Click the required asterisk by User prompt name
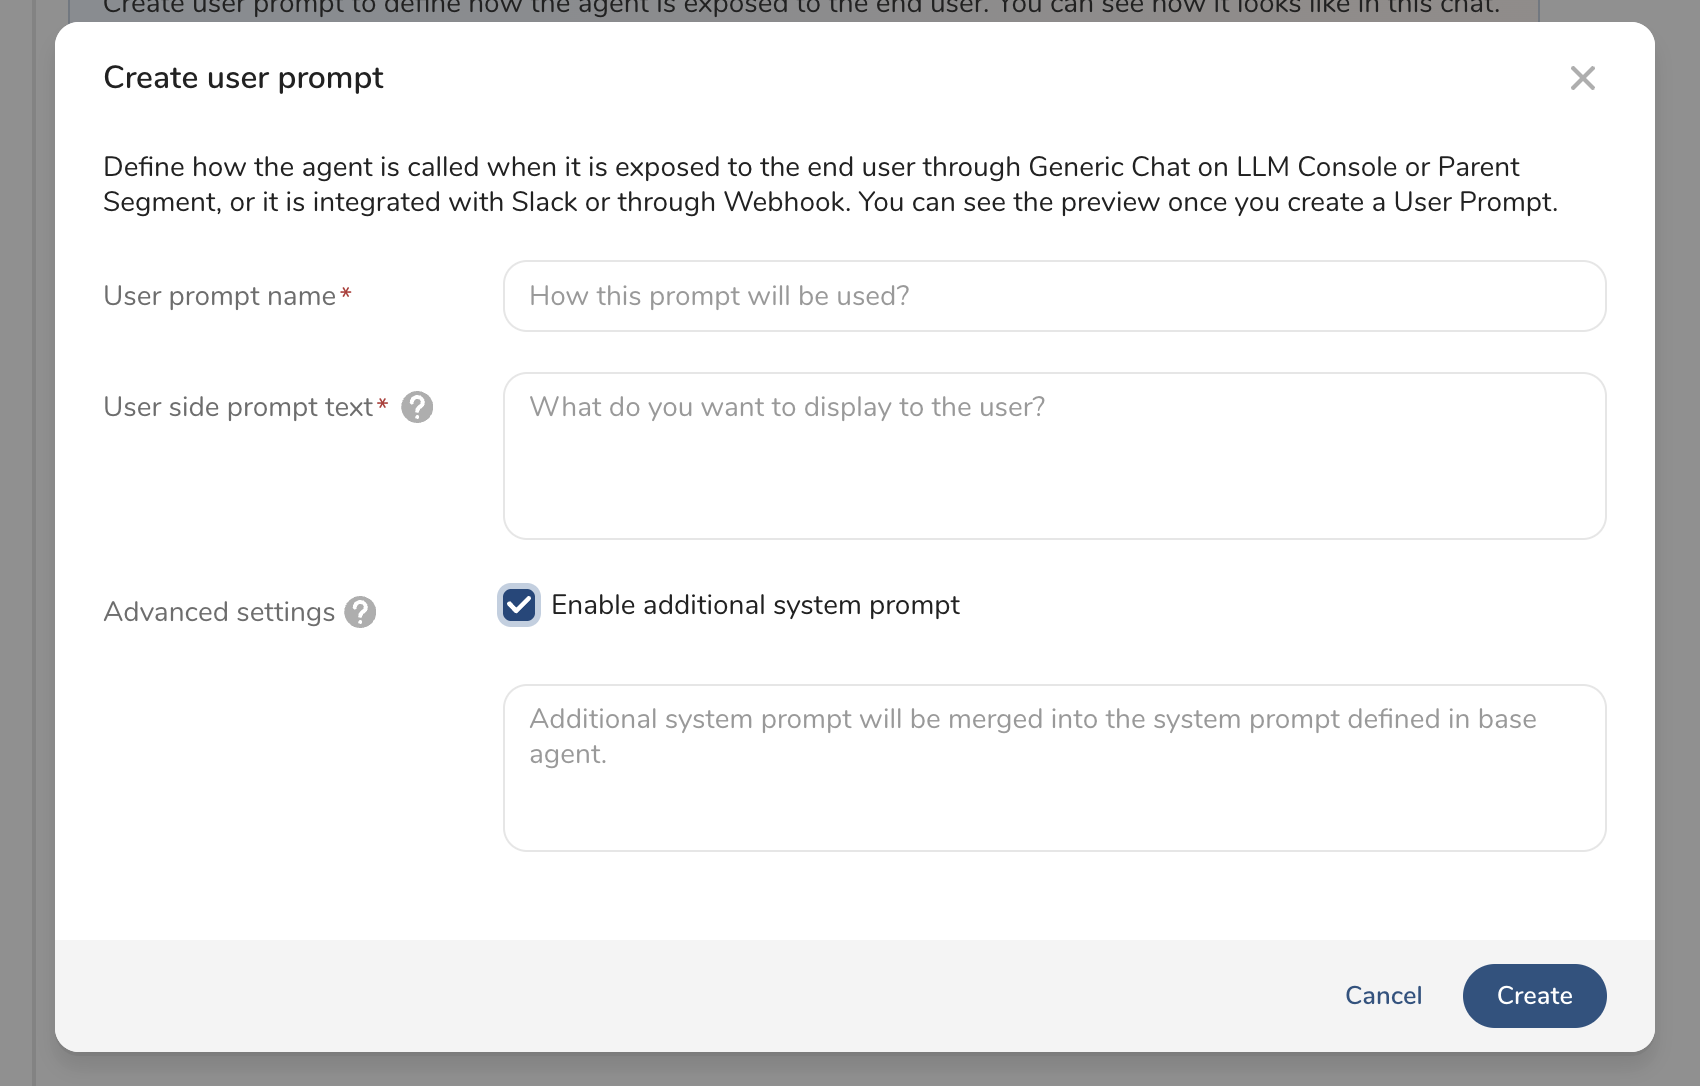The width and height of the screenshot is (1700, 1086). (346, 293)
